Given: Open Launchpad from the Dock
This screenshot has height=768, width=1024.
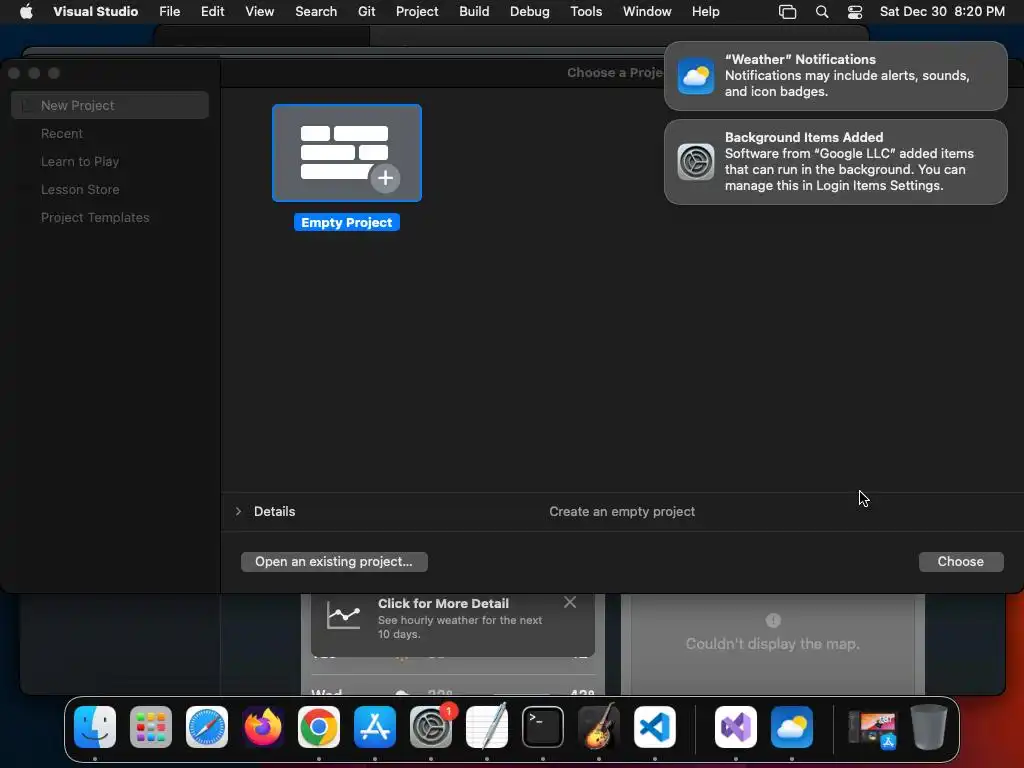Looking at the screenshot, I should click(151, 727).
